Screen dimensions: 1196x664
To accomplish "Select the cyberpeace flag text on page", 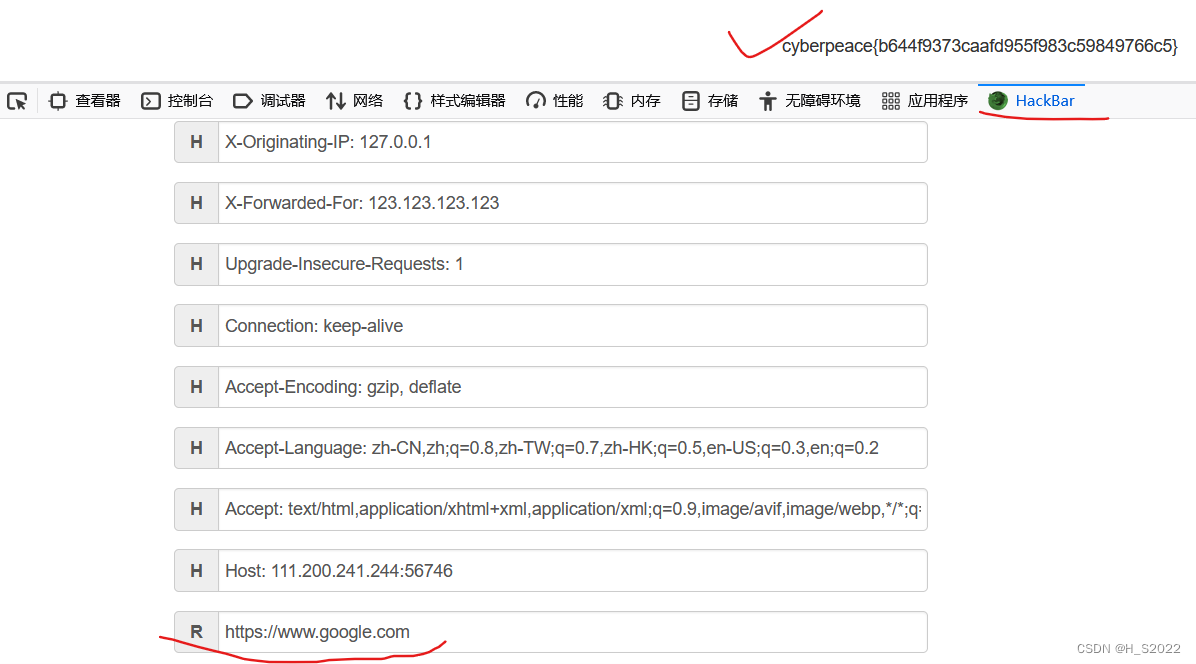I will (979, 47).
